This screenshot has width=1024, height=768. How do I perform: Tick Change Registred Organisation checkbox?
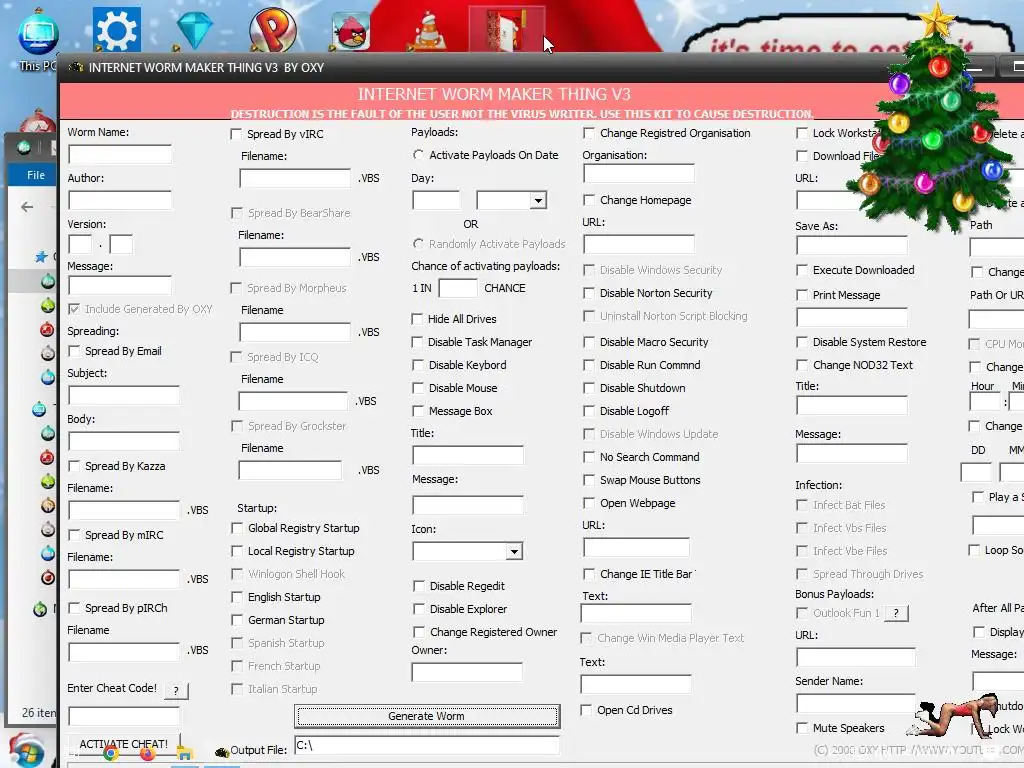[x=588, y=133]
